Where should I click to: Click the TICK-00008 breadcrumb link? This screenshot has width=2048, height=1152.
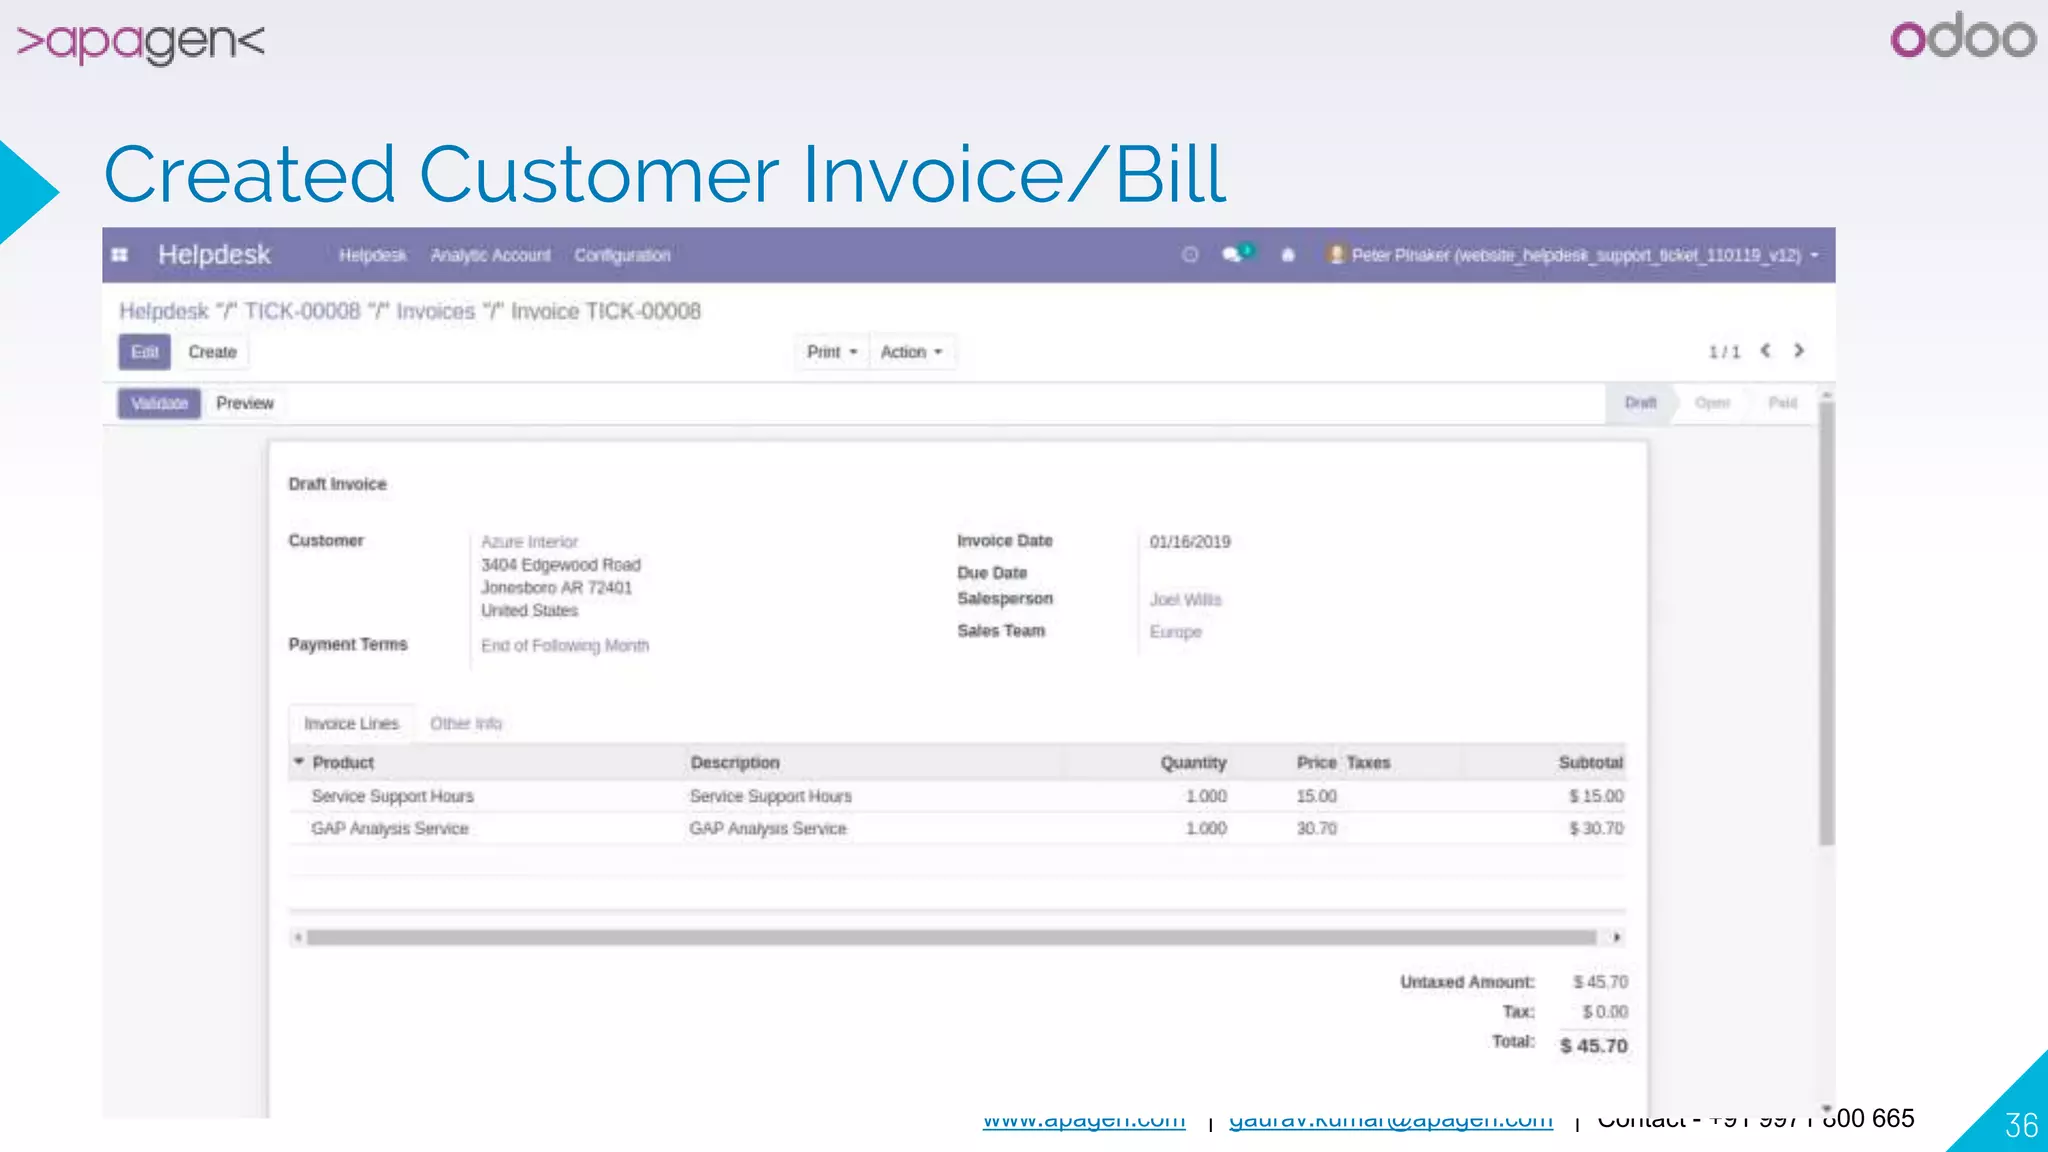pos(302,311)
